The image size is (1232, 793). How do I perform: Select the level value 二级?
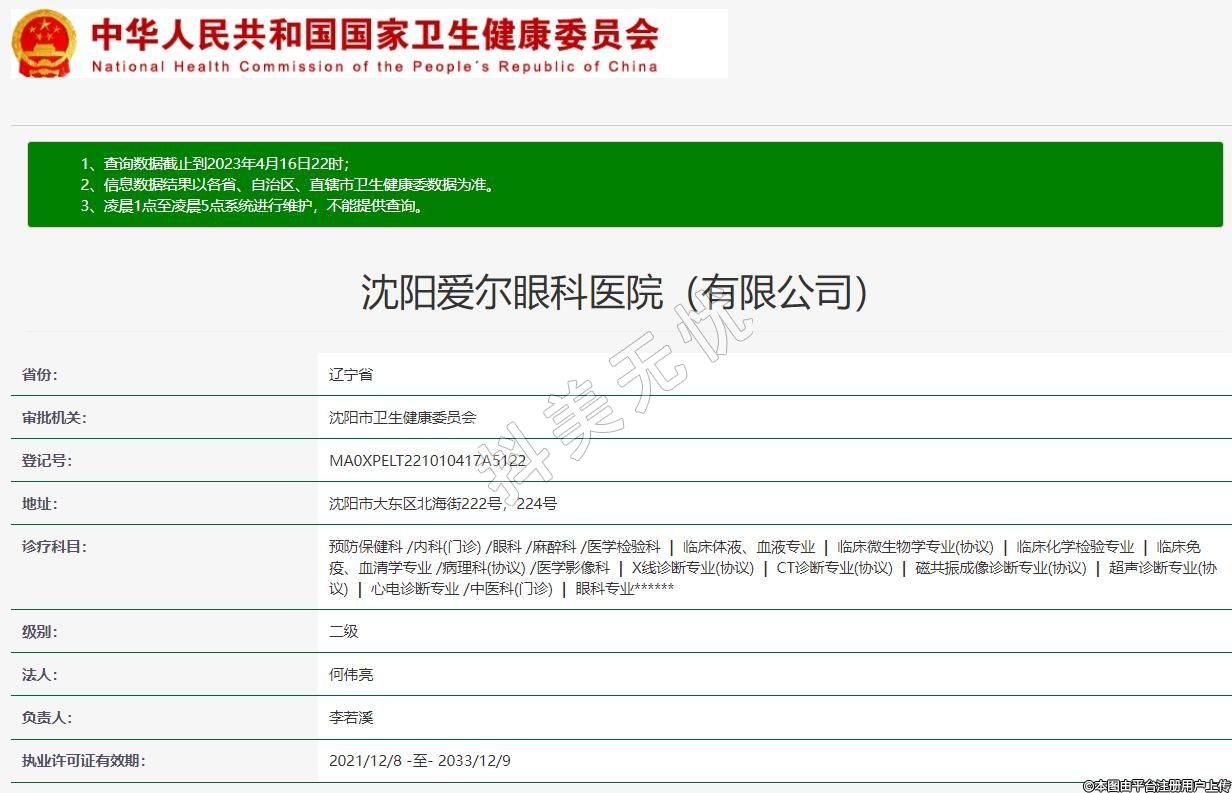[x=343, y=632]
